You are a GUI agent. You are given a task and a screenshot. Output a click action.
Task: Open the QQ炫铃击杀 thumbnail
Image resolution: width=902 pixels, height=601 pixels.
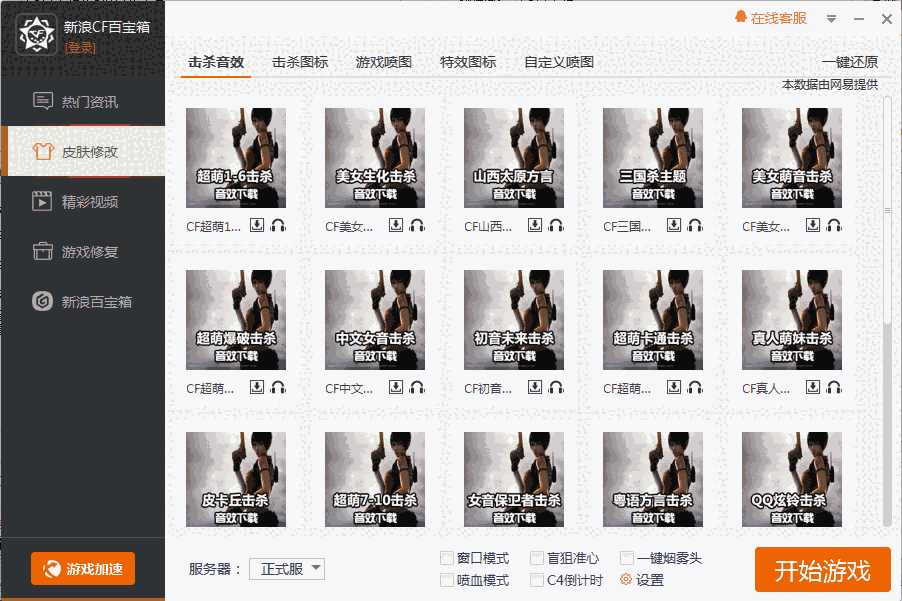[792, 480]
